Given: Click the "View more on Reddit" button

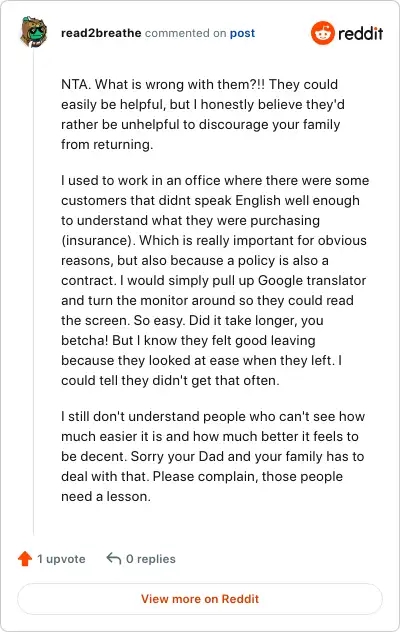Looking at the screenshot, I should pyautogui.click(x=200, y=599).
